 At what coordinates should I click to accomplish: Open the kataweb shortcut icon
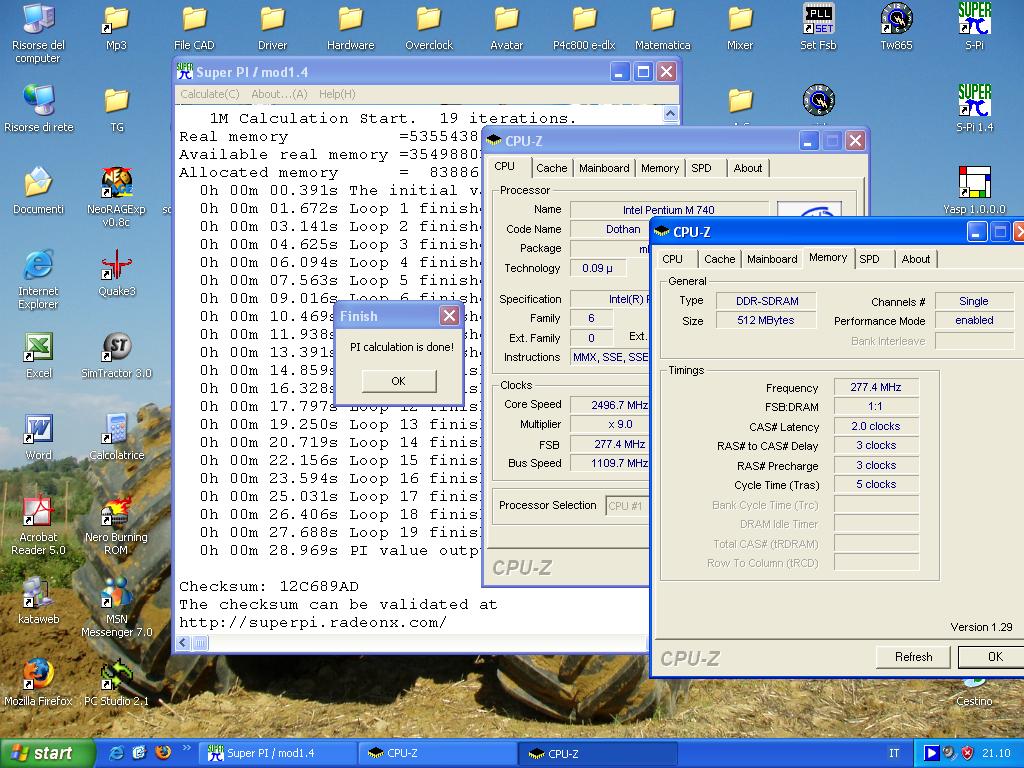[39, 593]
